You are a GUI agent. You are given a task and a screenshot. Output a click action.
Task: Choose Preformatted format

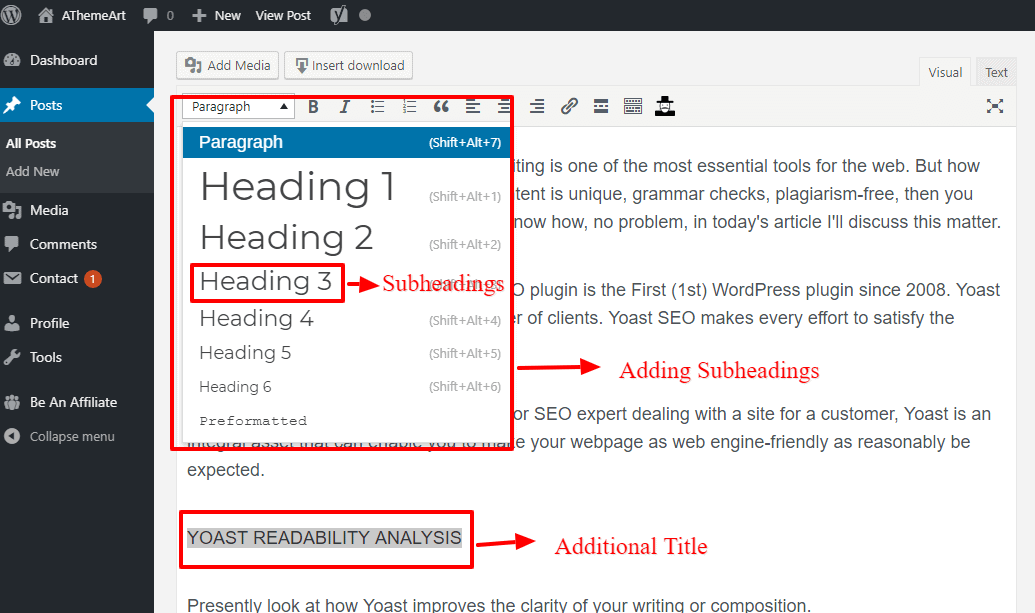347,421
